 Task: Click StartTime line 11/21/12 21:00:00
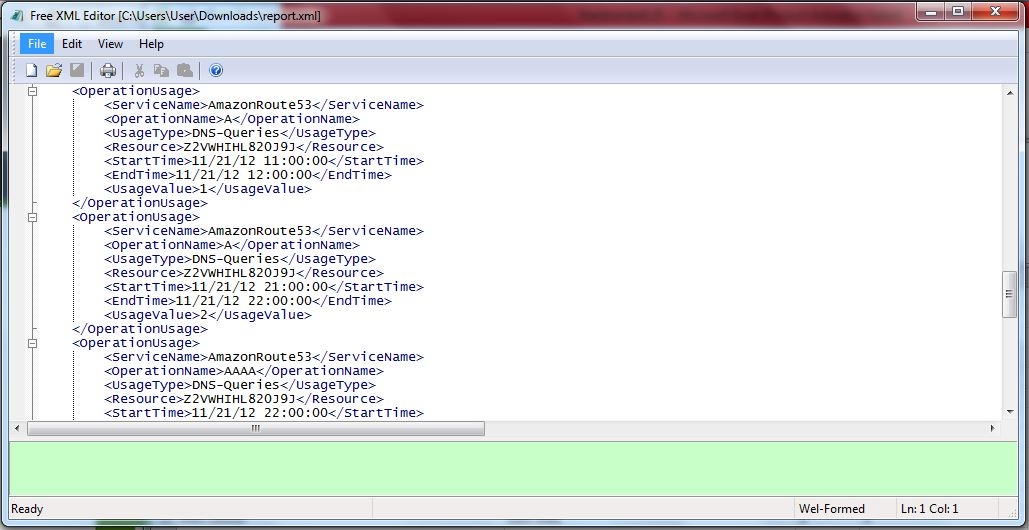tap(264, 287)
